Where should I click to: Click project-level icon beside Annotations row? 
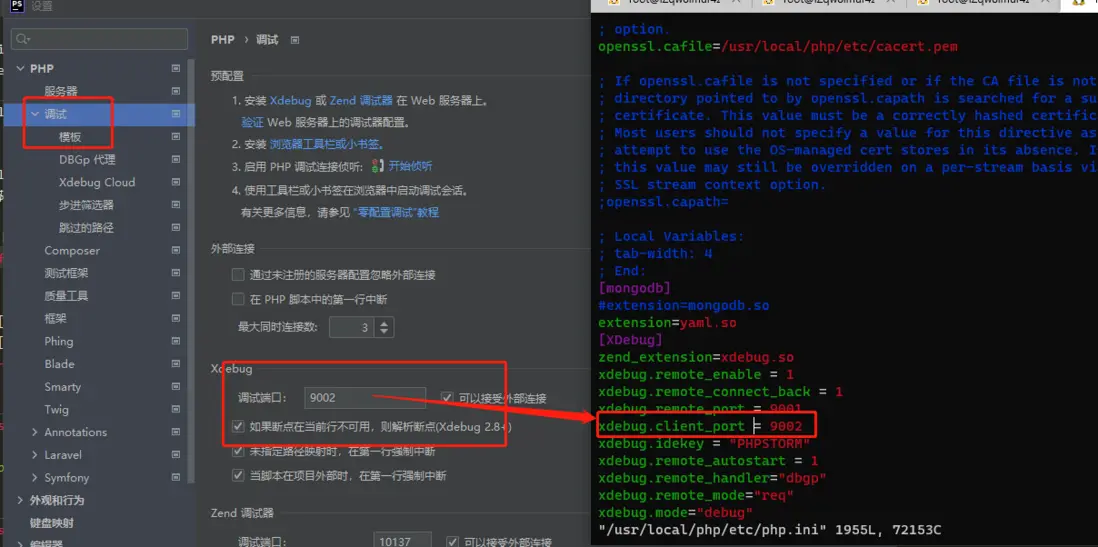click(176, 432)
